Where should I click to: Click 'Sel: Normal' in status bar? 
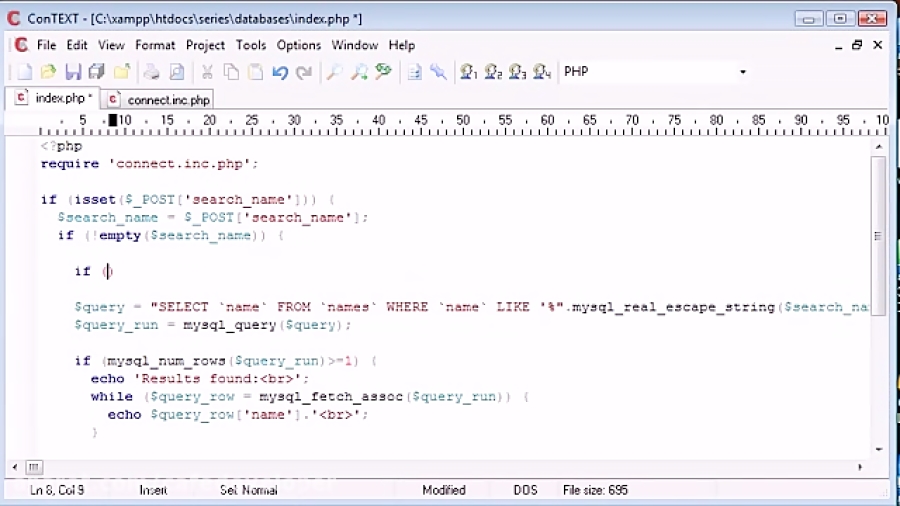(249, 491)
